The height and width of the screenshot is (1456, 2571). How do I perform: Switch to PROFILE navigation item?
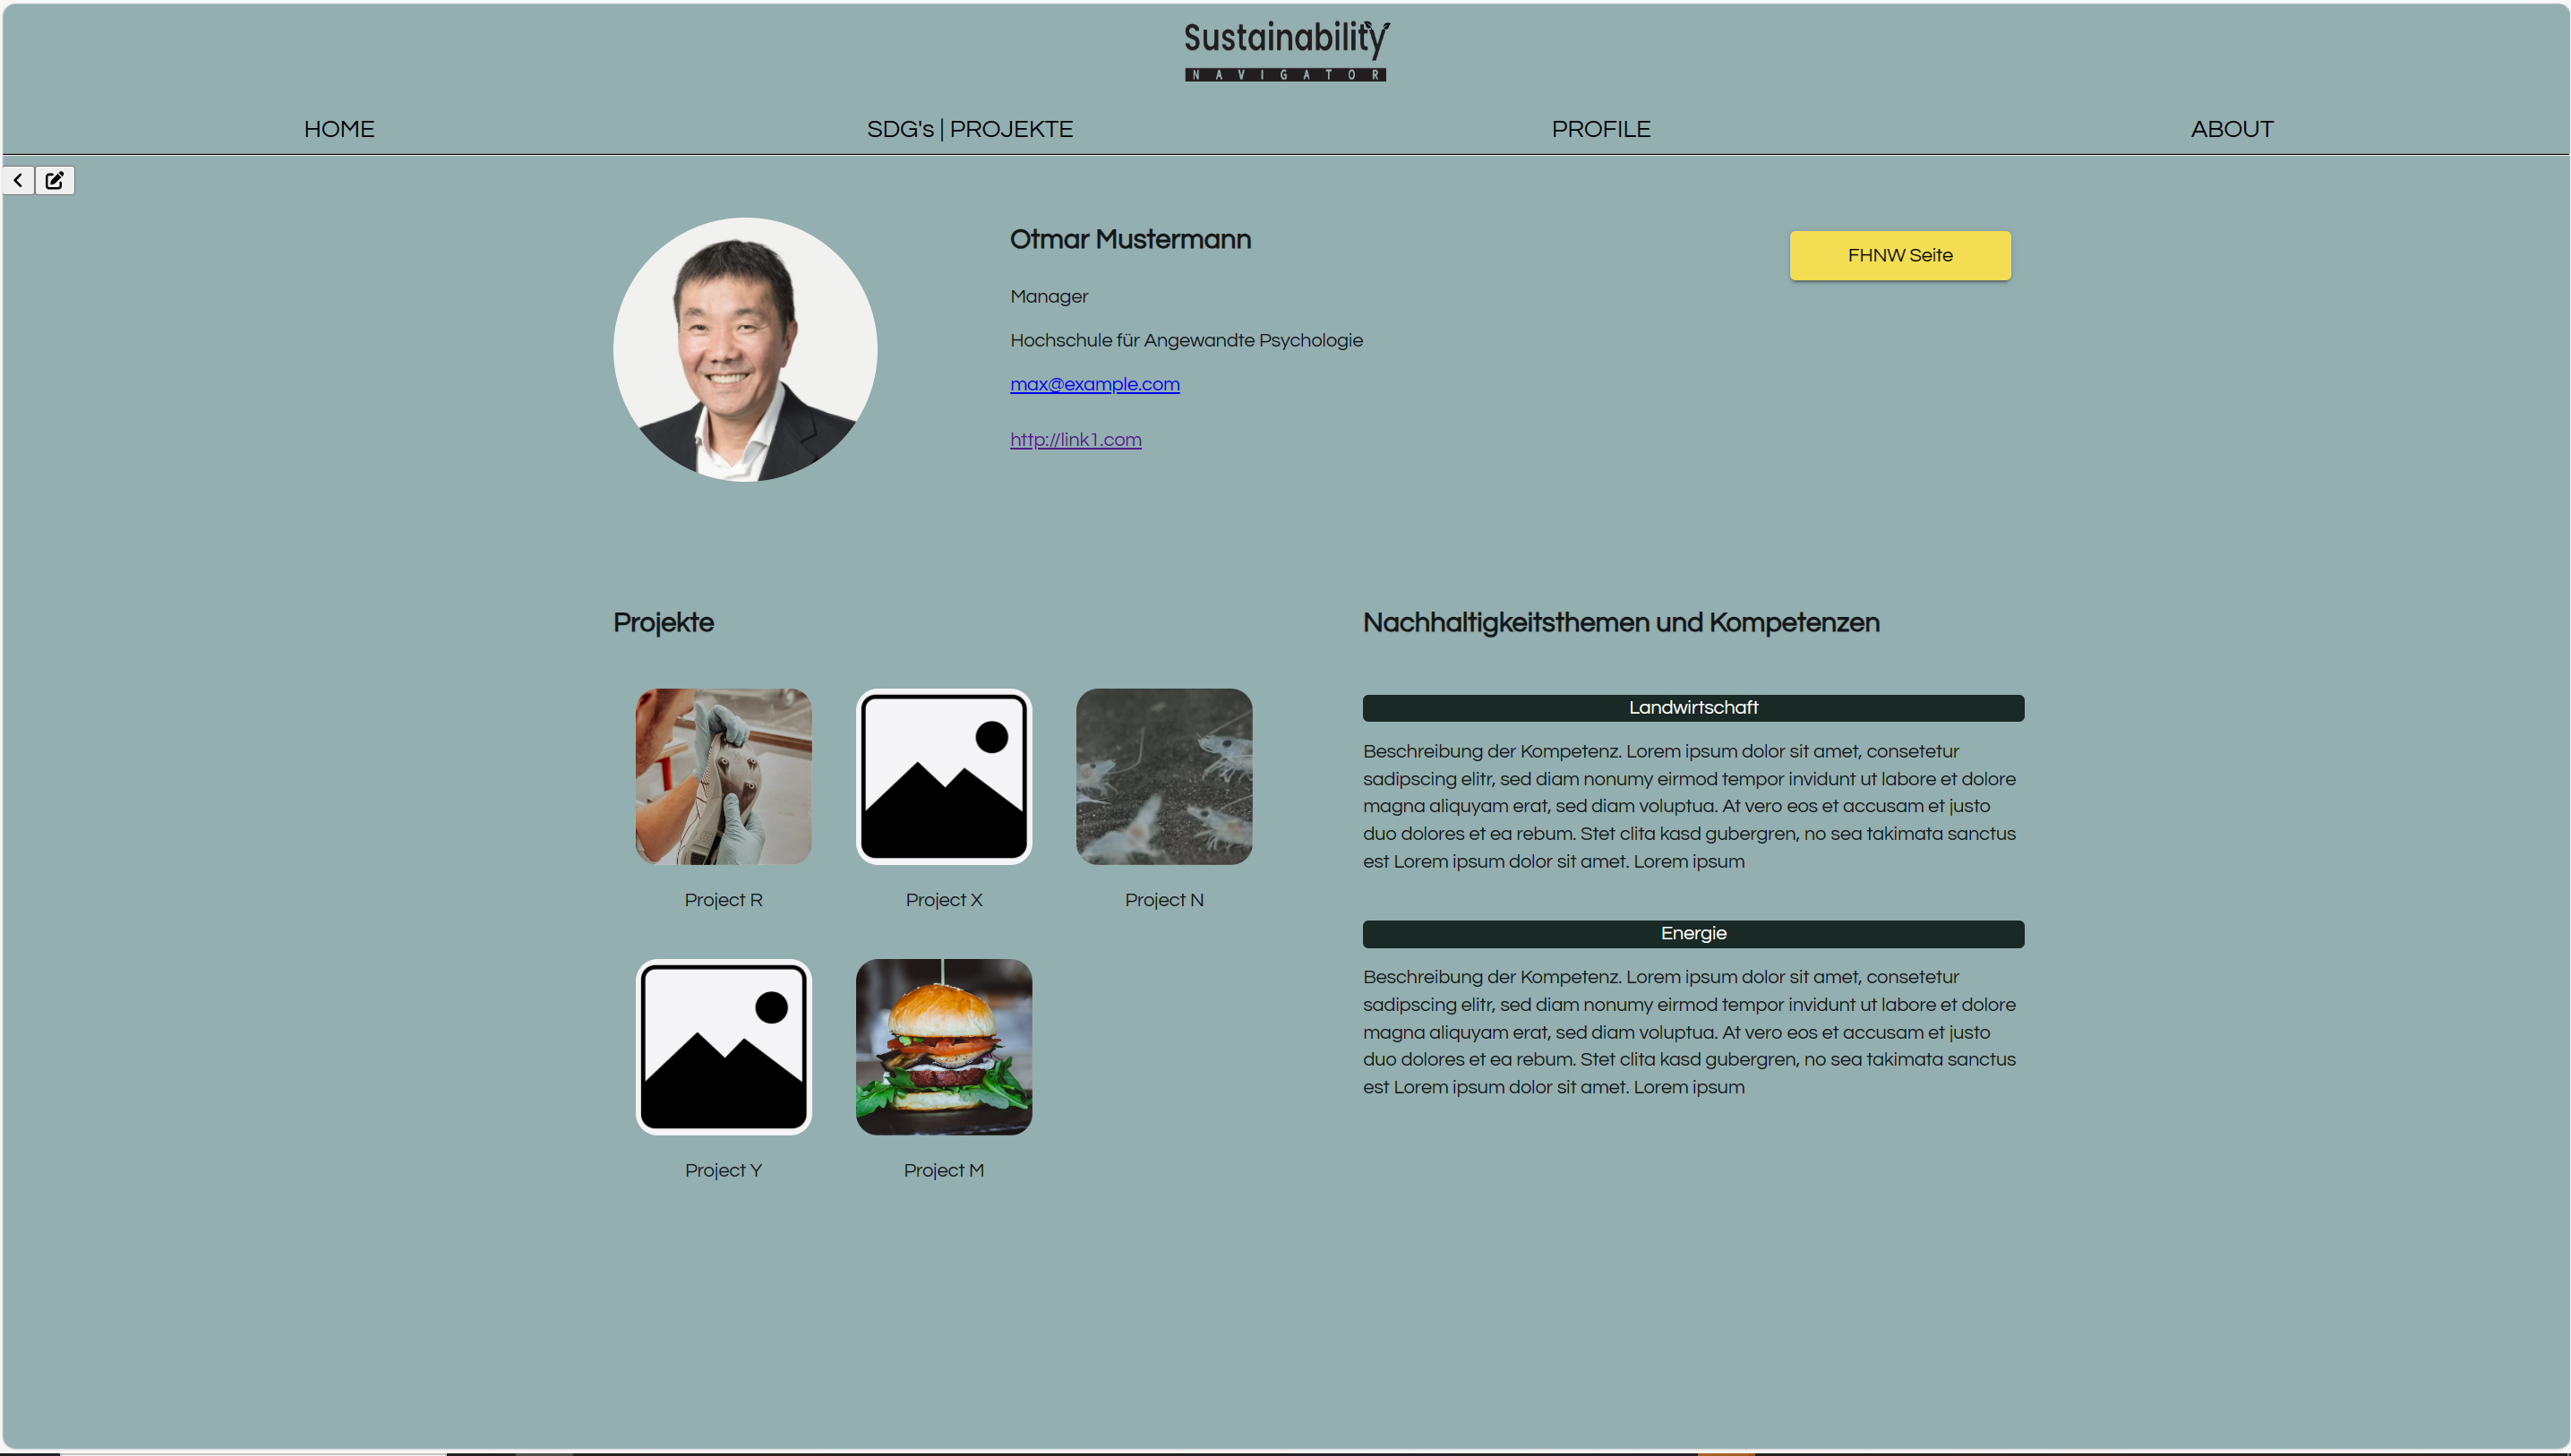[x=1600, y=129]
